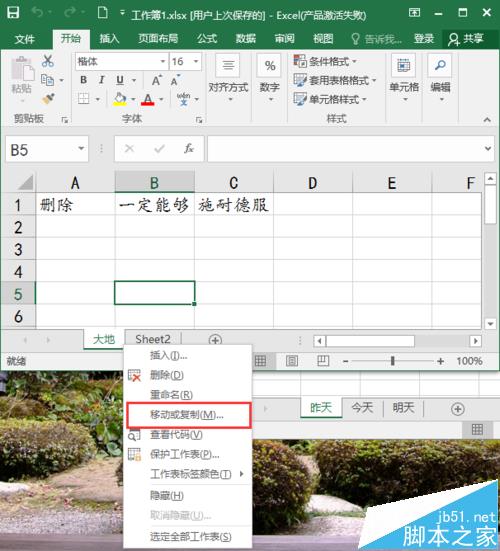Image resolution: width=500 pixels, height=551 pixels.
Task: Choose 选定全部工作表(S) menu item
Action: point(189,537)
